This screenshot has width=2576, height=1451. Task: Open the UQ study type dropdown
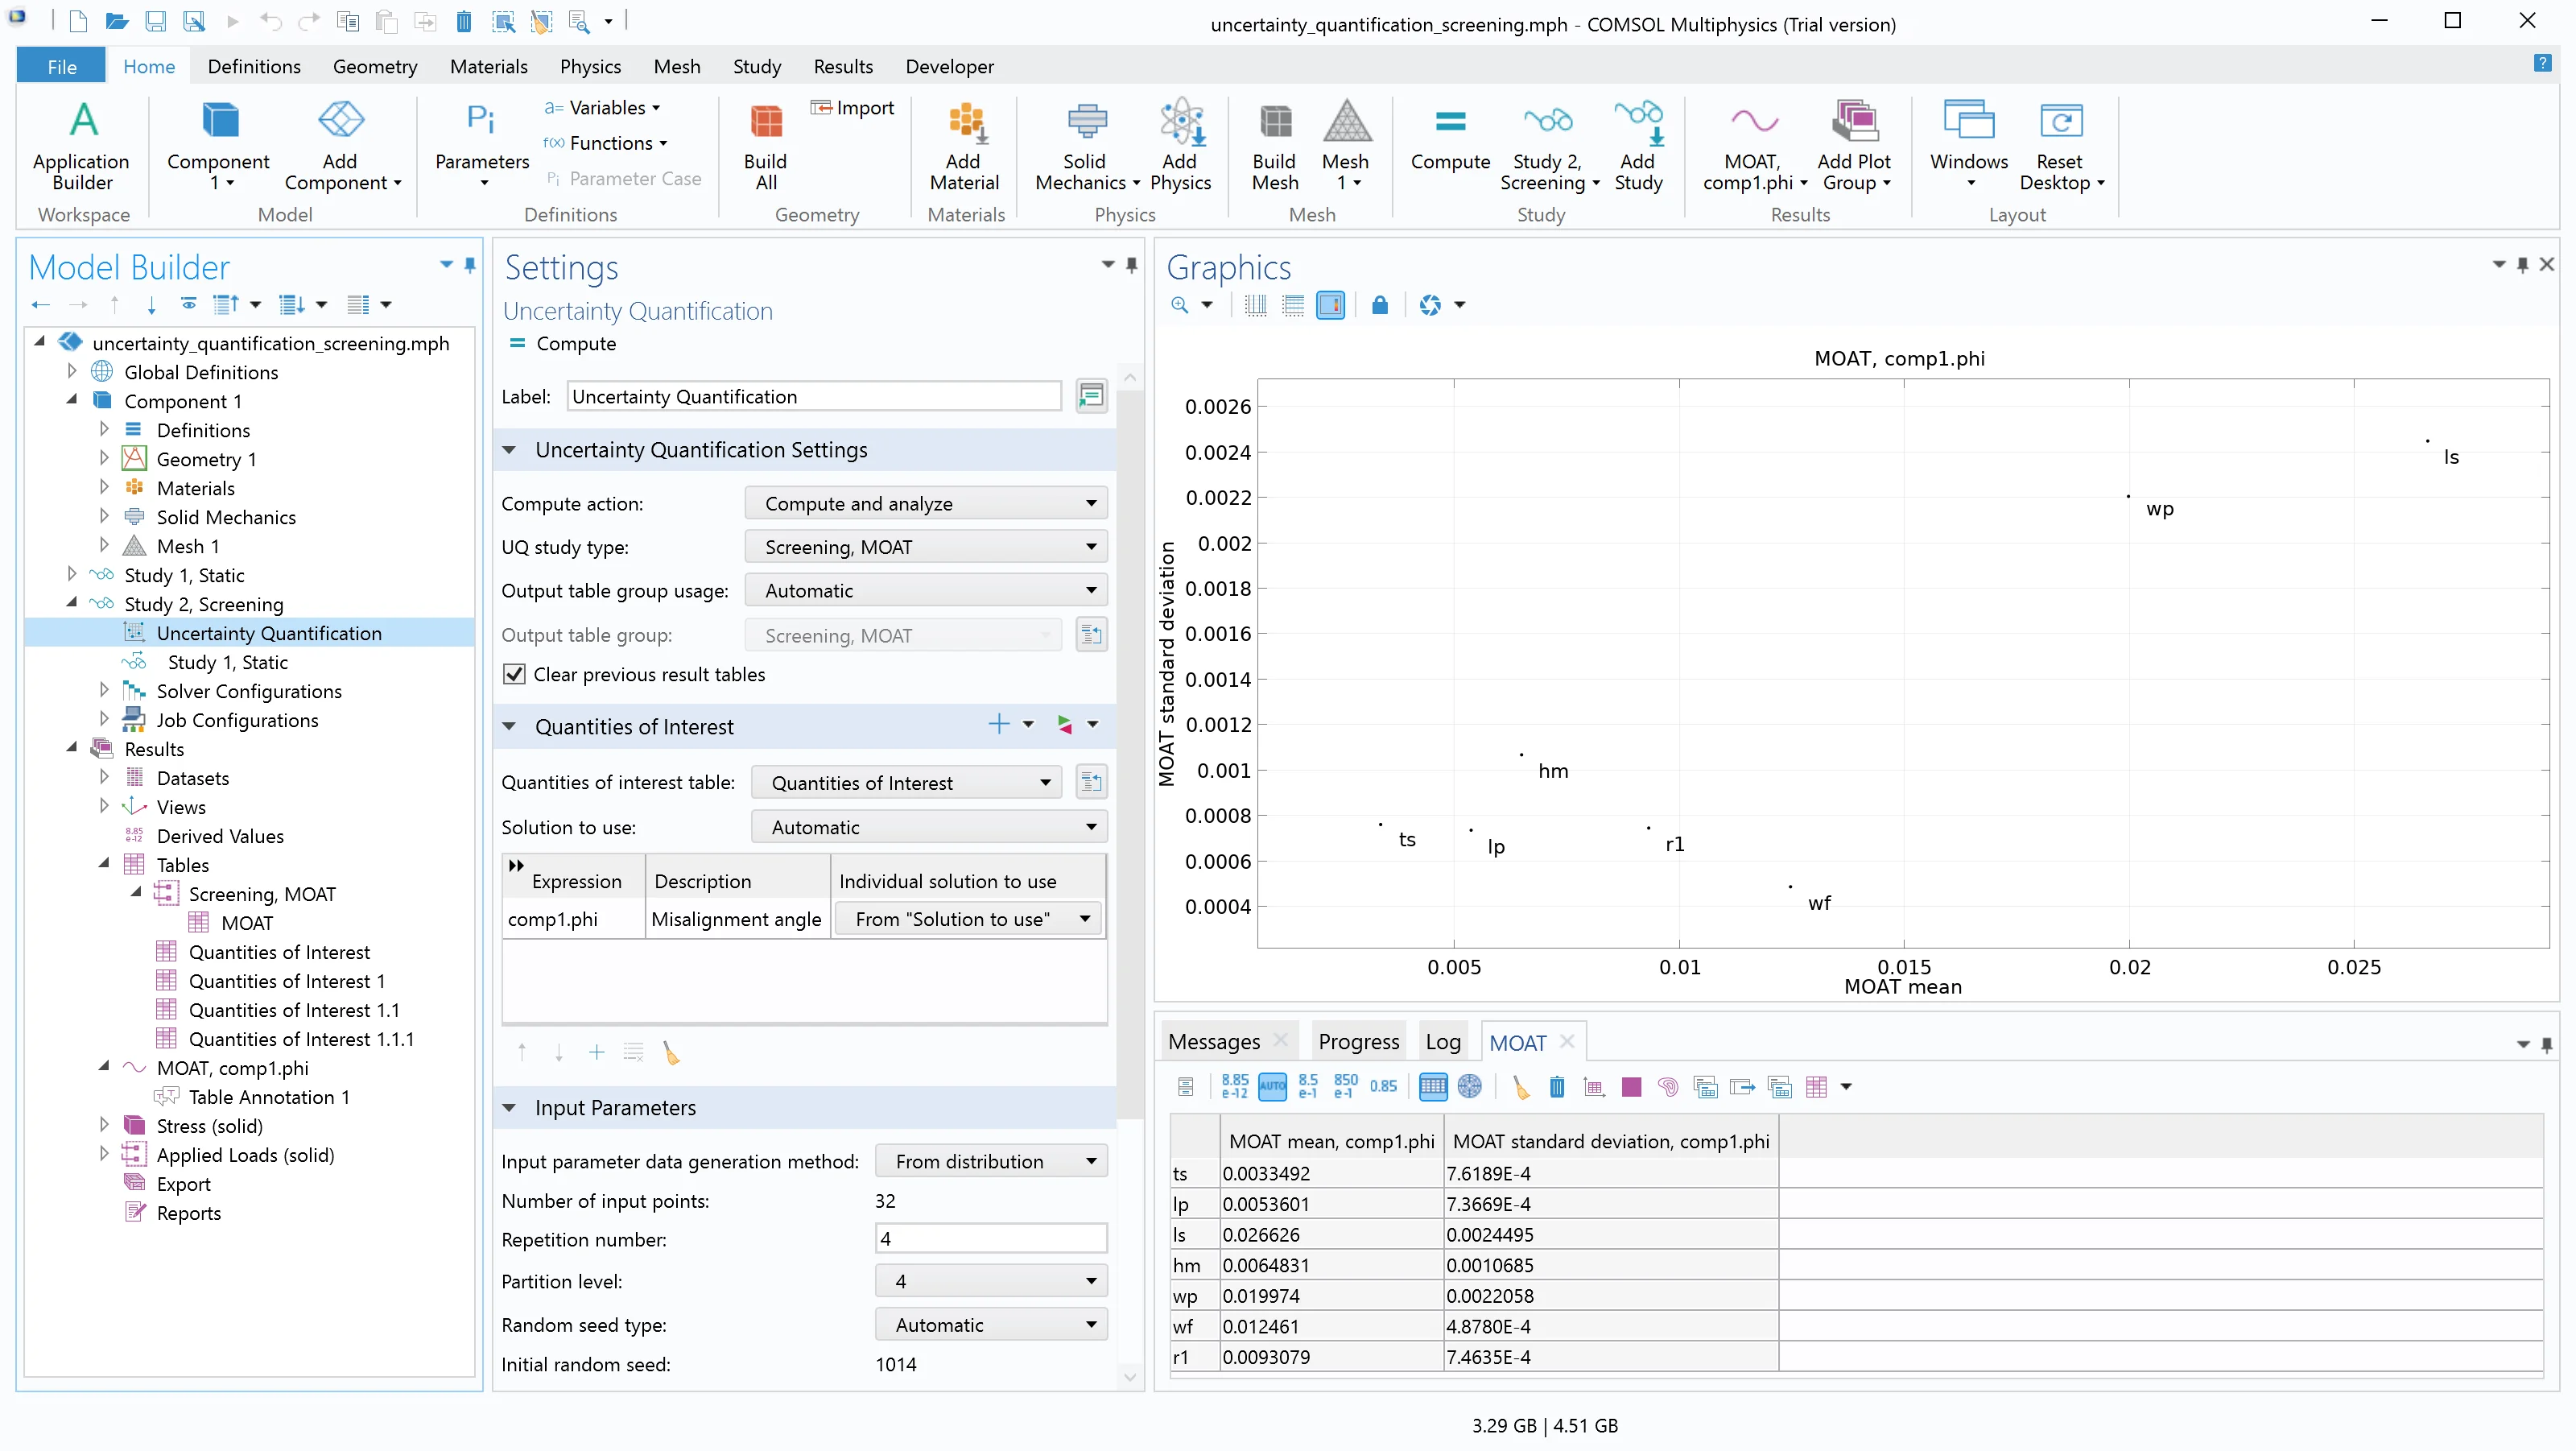[x=925, y=547]
